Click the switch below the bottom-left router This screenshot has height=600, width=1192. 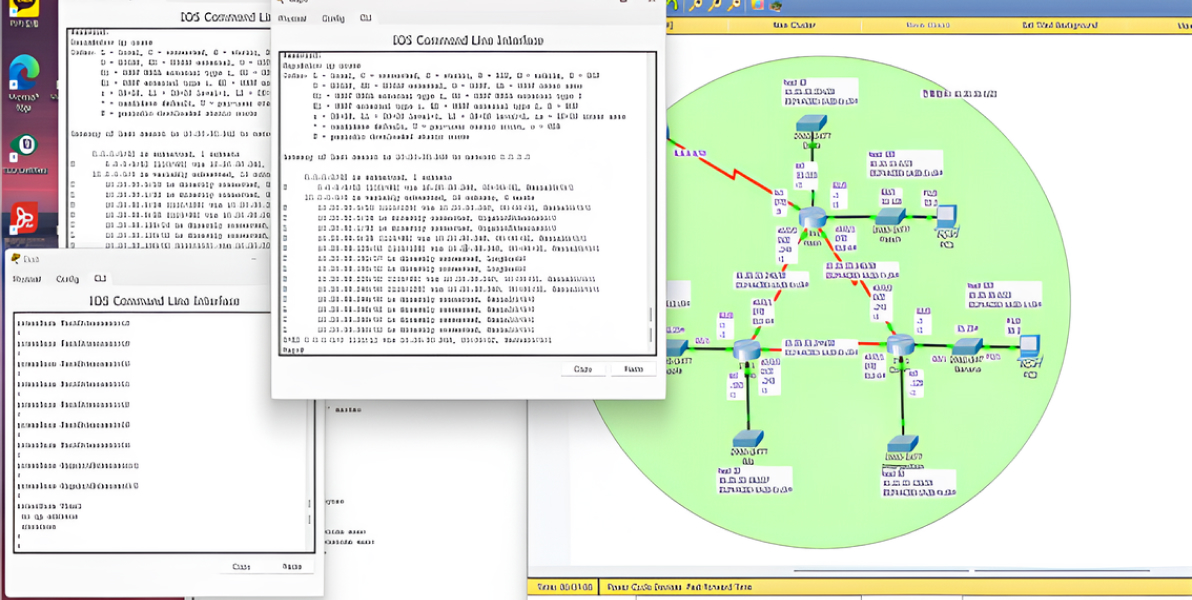[747, 439]
